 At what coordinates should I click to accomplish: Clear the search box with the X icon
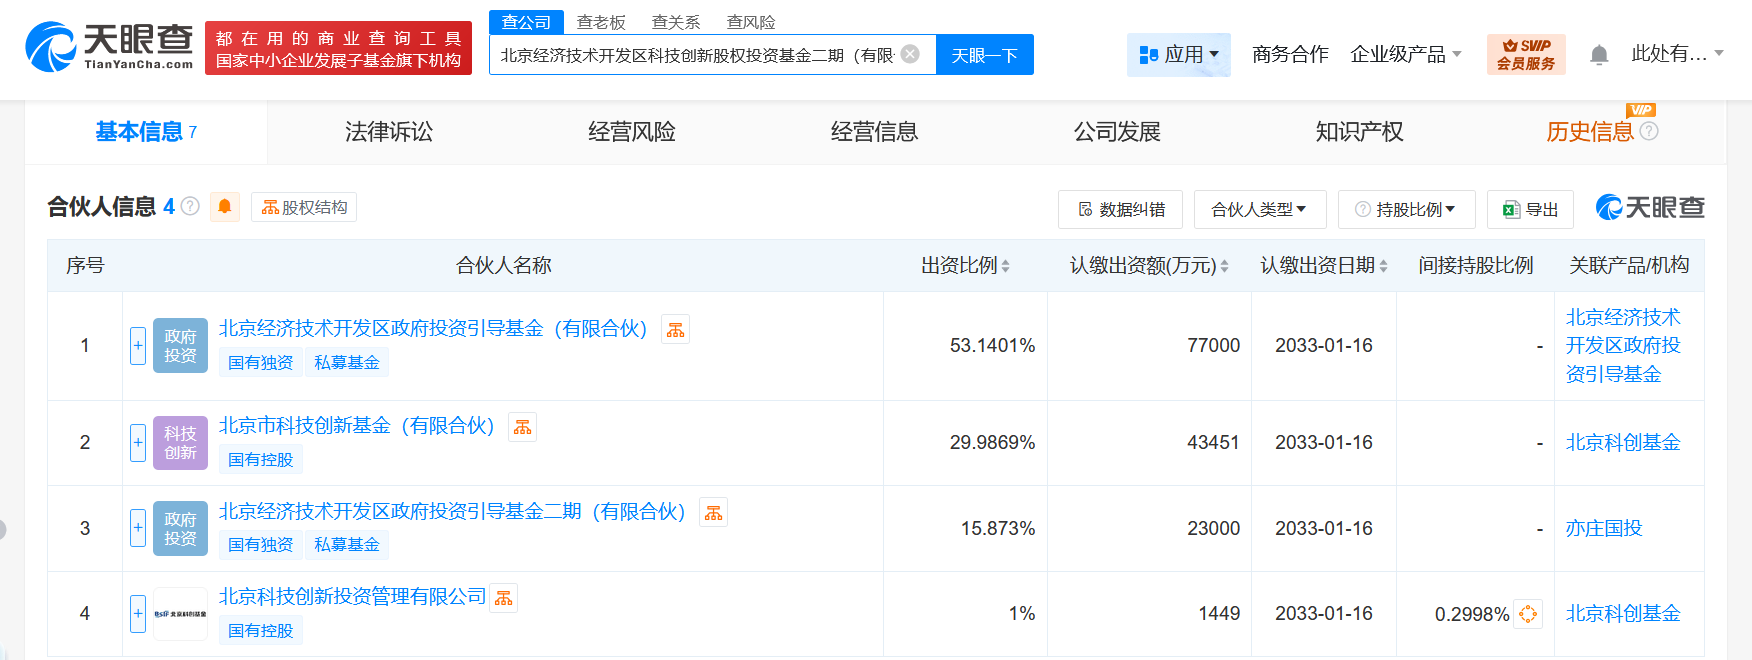coord(910,54)
